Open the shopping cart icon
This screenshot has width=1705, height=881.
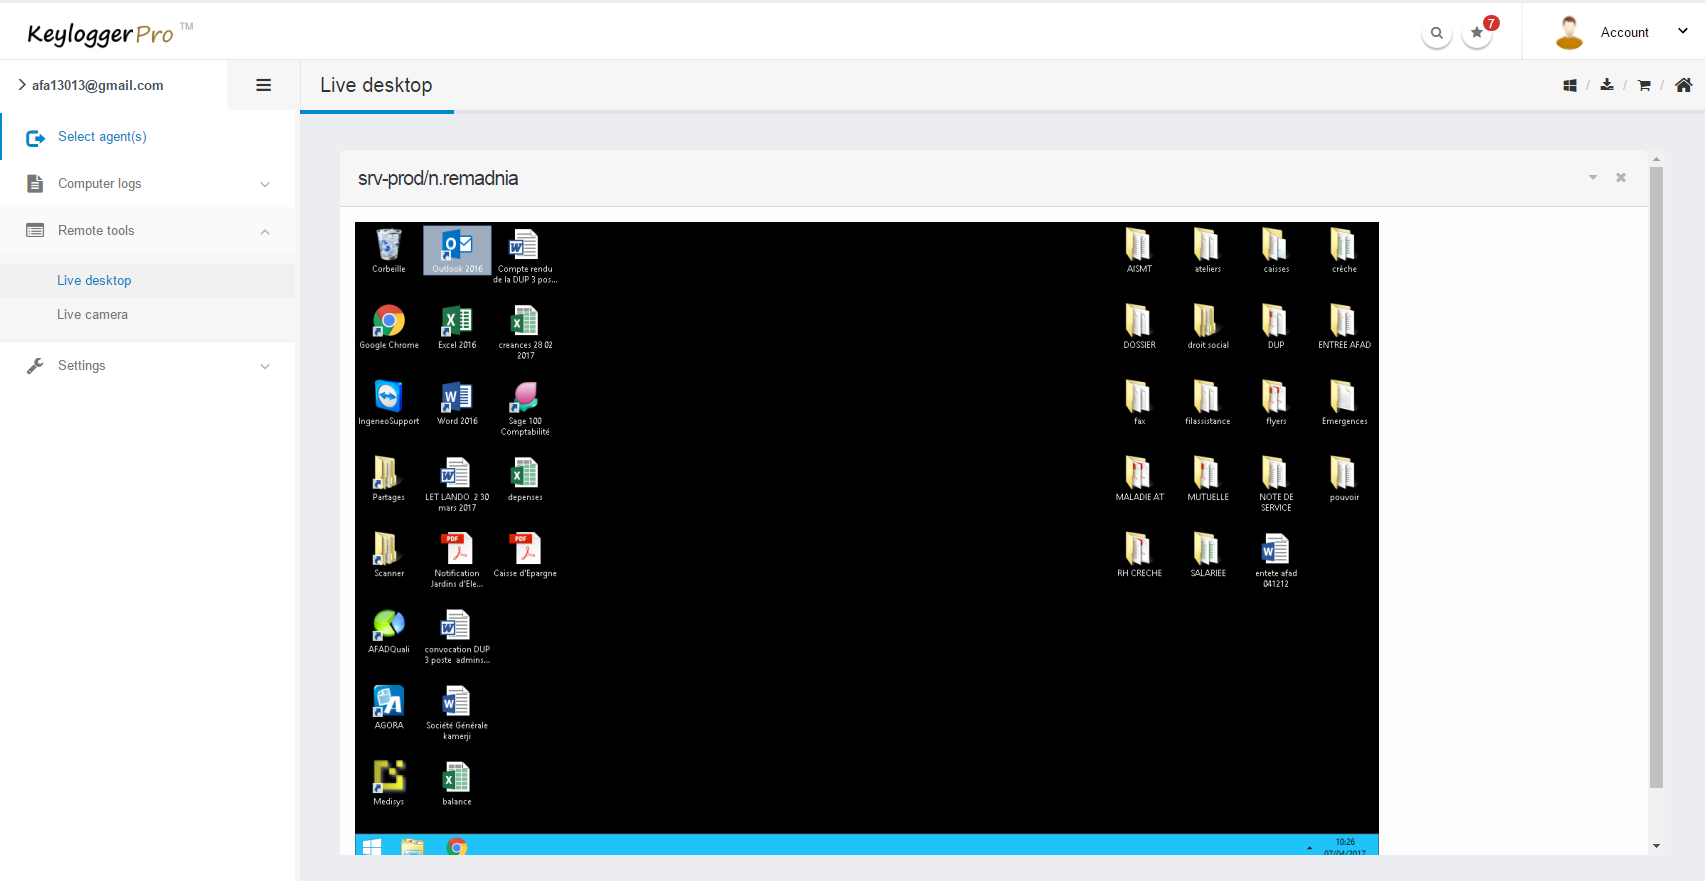pos(1644,86)
